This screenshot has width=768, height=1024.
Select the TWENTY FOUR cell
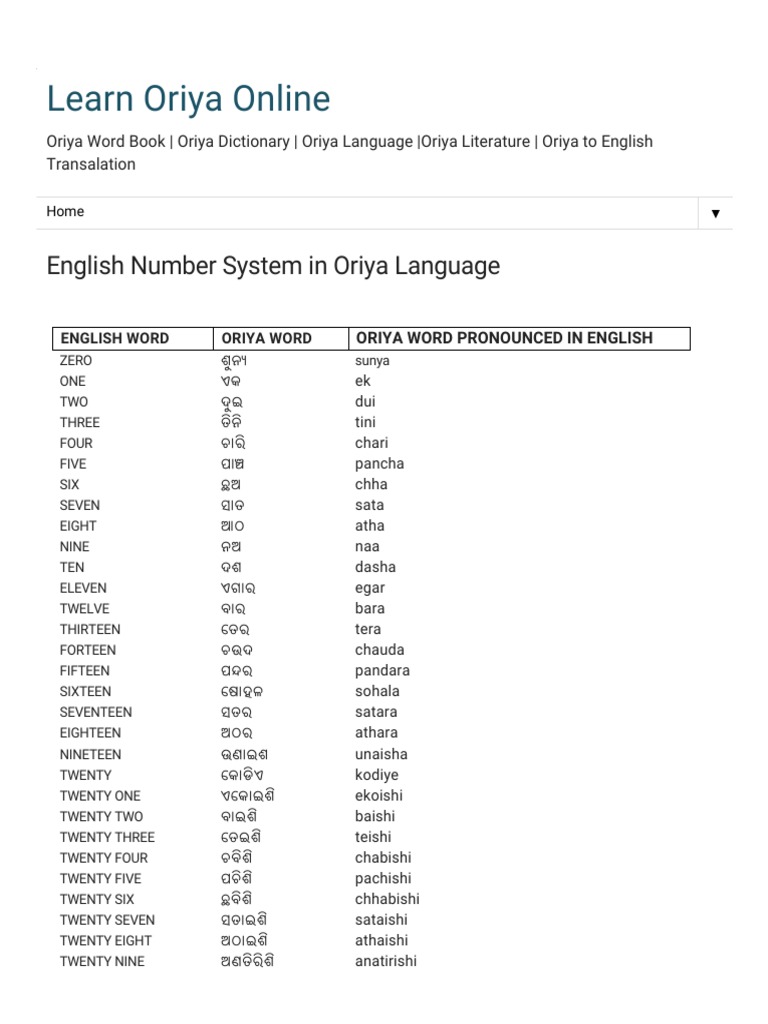click(x=104, y=858)
